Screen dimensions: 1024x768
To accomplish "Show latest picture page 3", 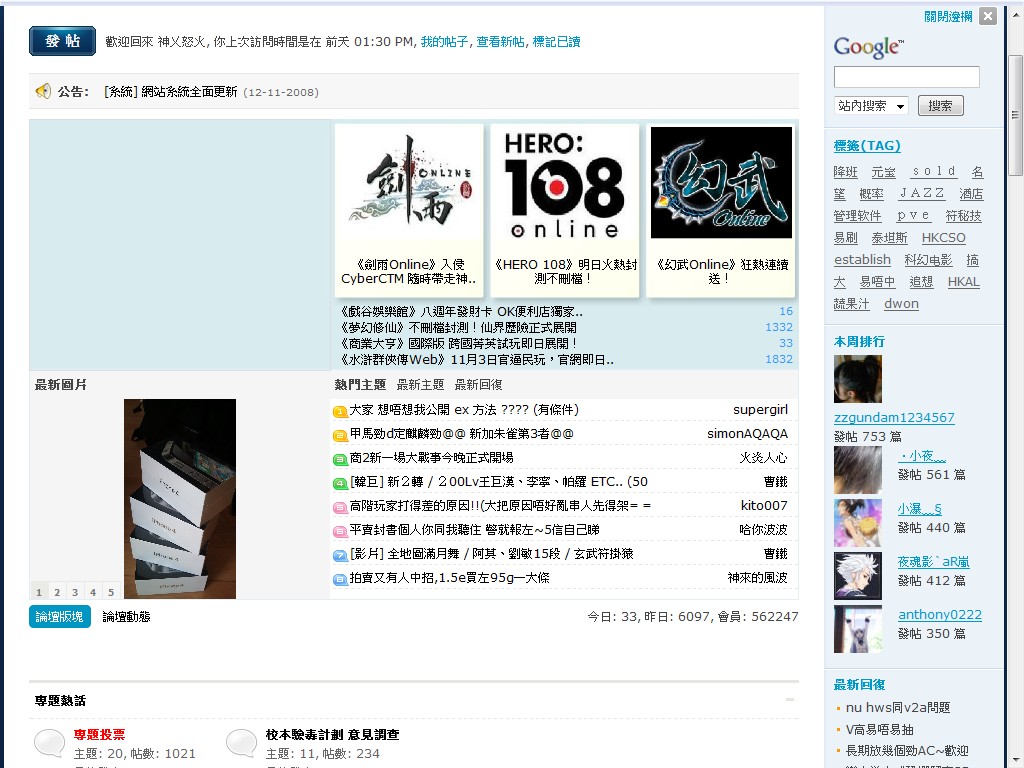I will pos(75,592).
